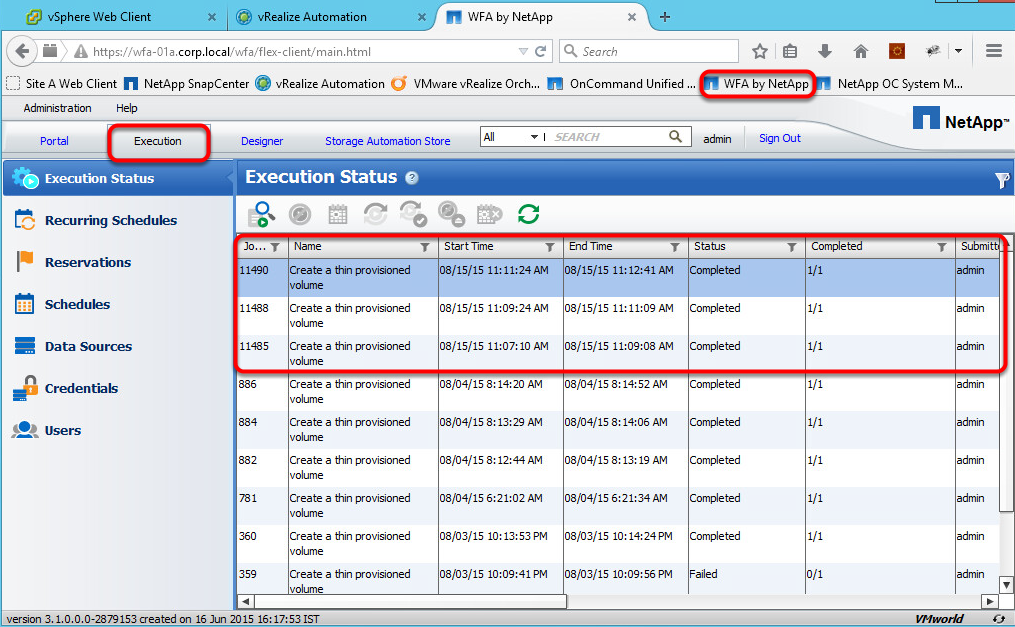This screenshot has width=1015, height=627.
Task: Click the reschedule calendar toolbar icon
Action: pyautogui.click(x=338, y=214)
